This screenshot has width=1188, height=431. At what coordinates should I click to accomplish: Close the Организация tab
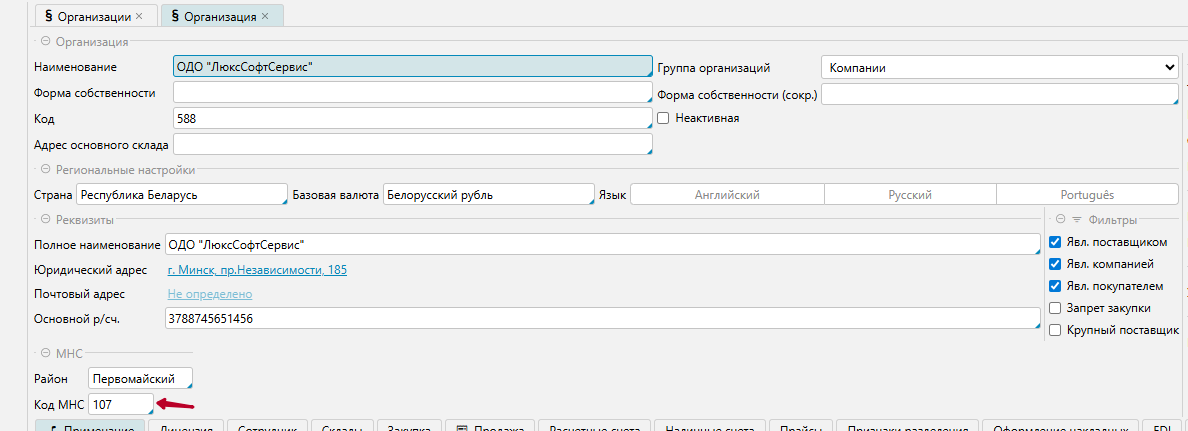264,17
